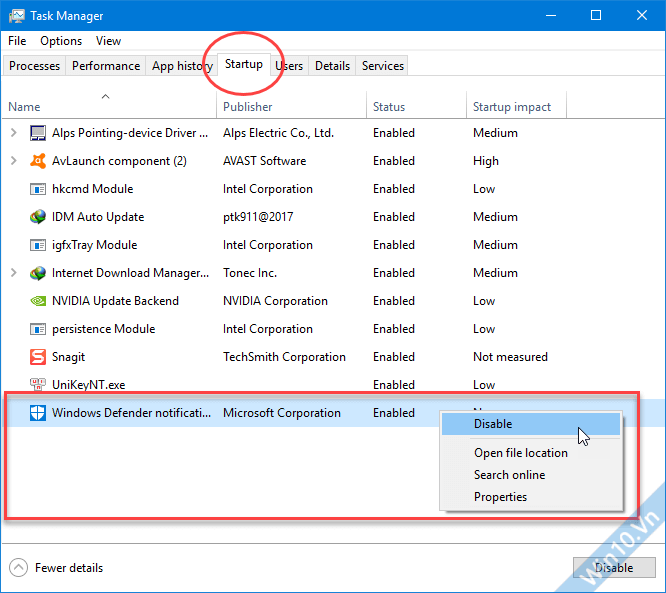Maximize the Task Manager window
The height and width of the screenshot is (593, 666).
[x=596, y=16]
